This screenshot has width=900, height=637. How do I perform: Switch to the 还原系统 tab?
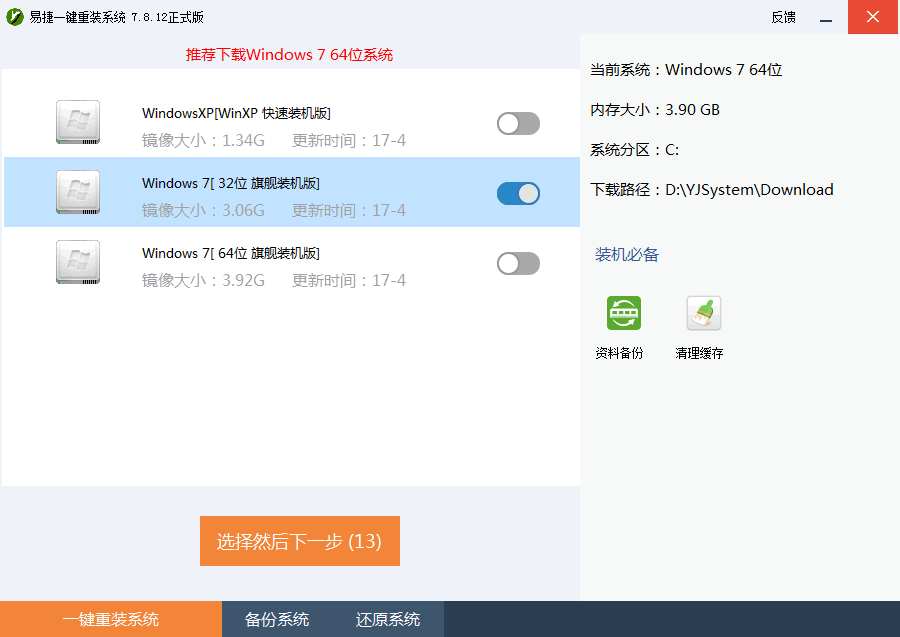point(387,619)
